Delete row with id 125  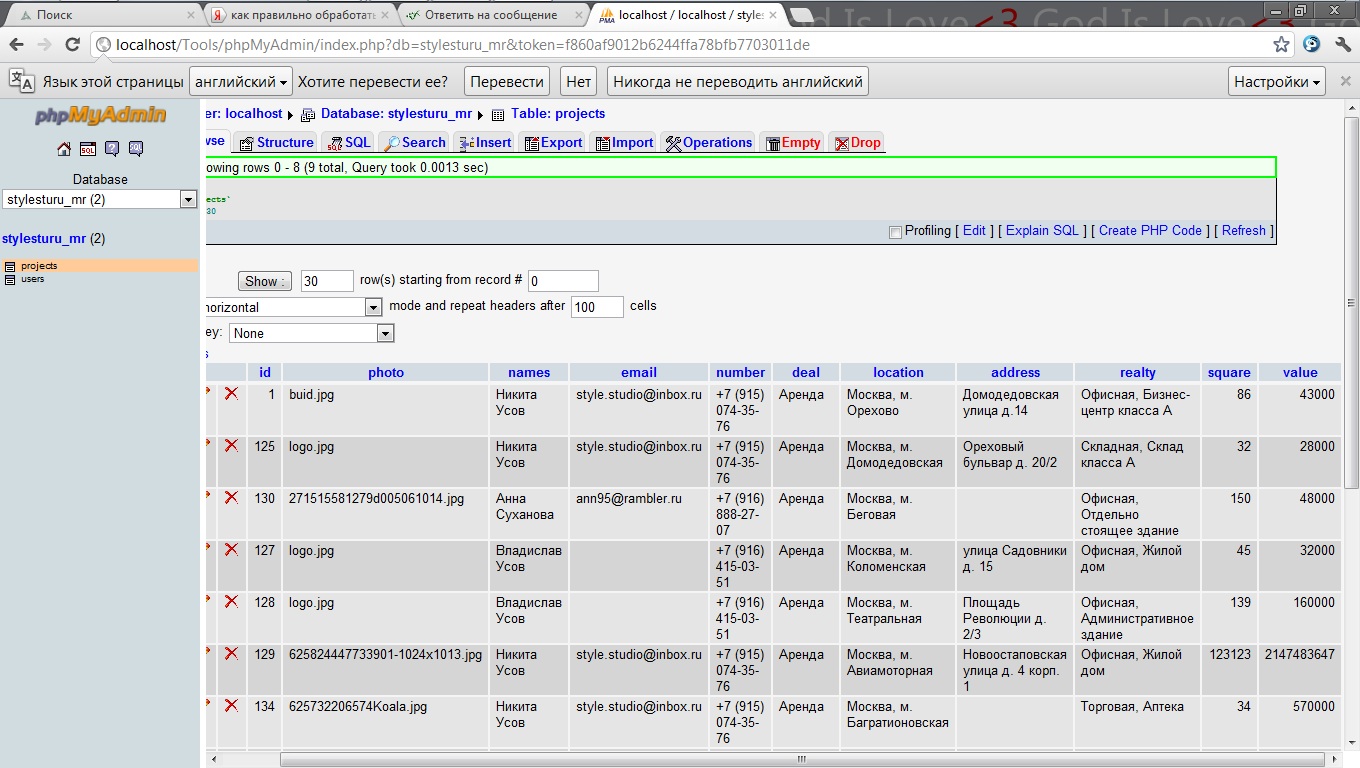pyautogui.click(x=231, y=446)
